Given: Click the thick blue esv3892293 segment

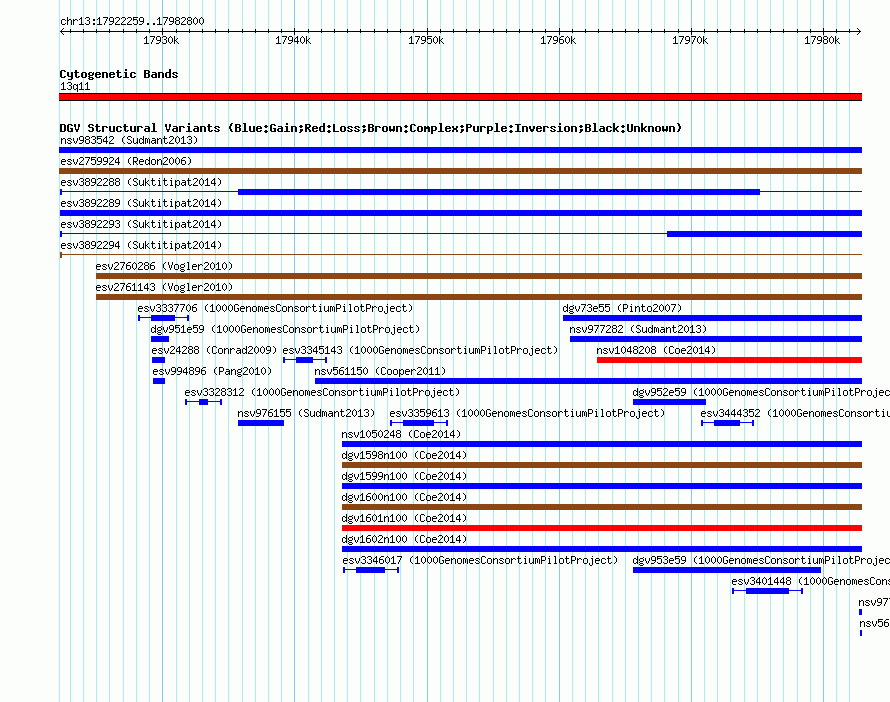Looking at the screenshot, I should coord(765,234).
